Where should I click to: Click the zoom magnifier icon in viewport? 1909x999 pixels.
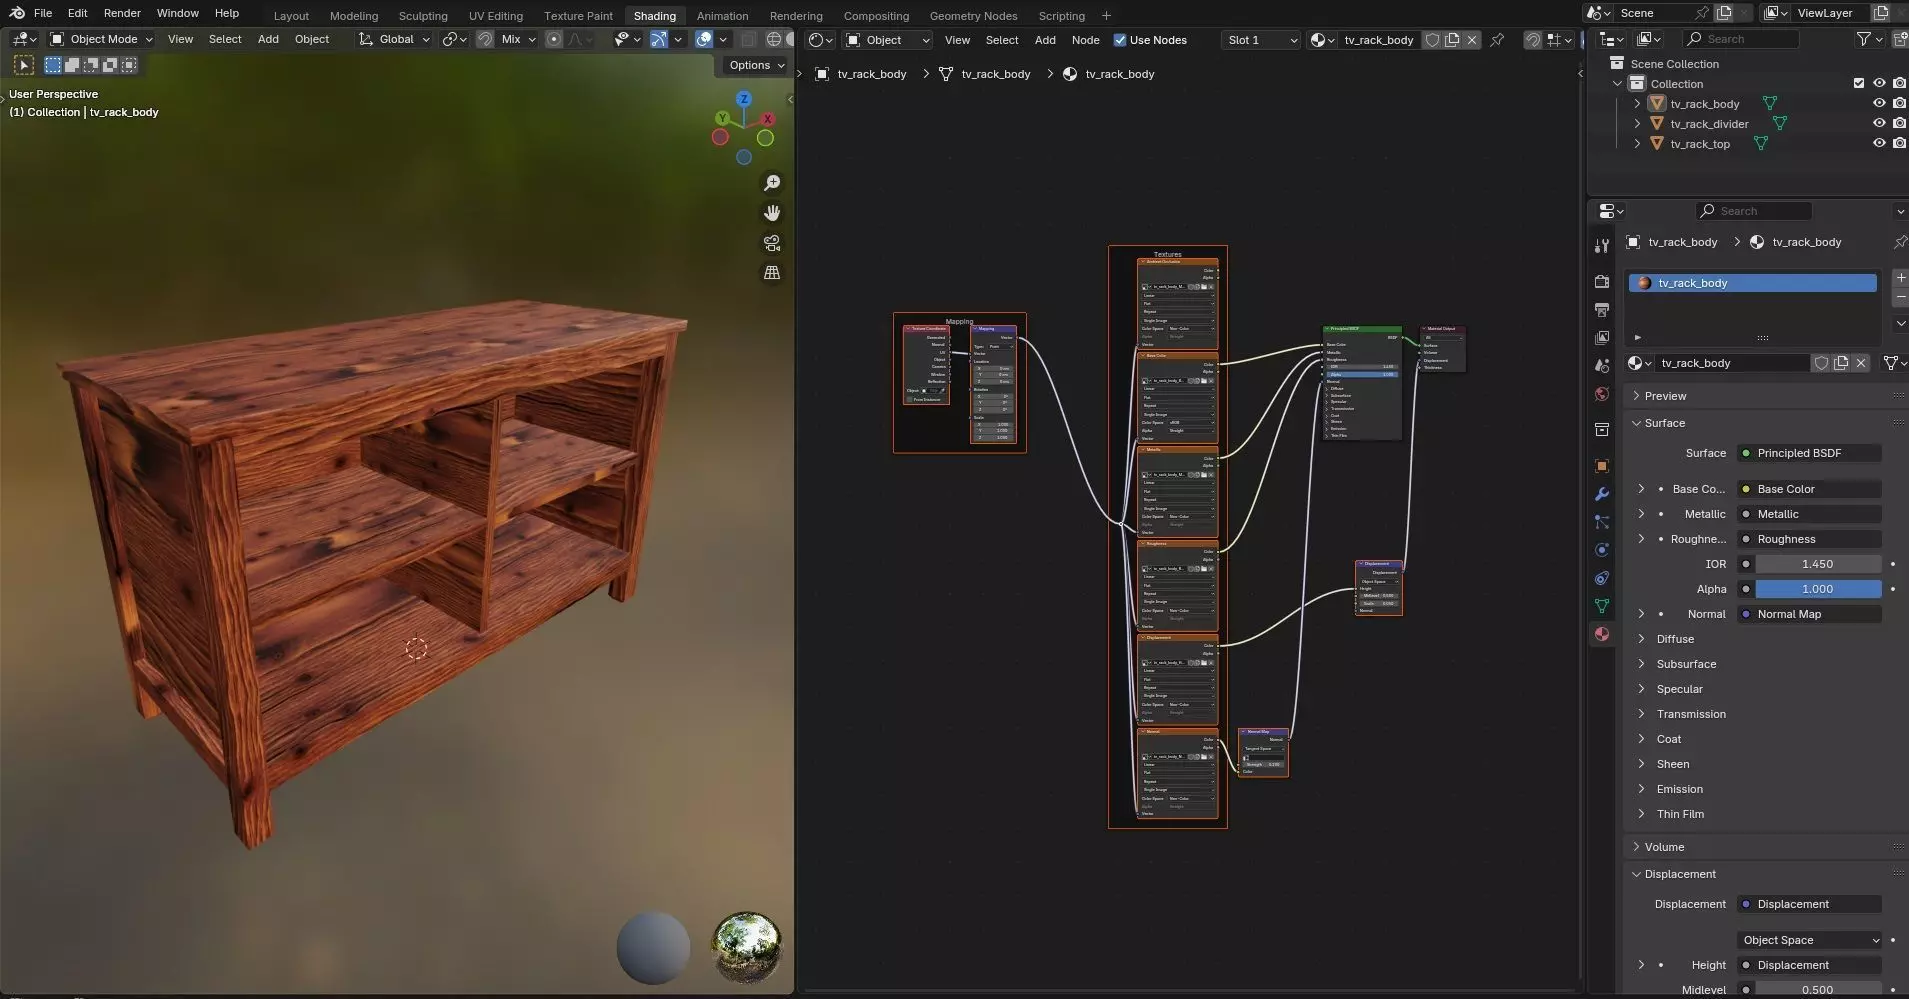(x=772, y=183)
